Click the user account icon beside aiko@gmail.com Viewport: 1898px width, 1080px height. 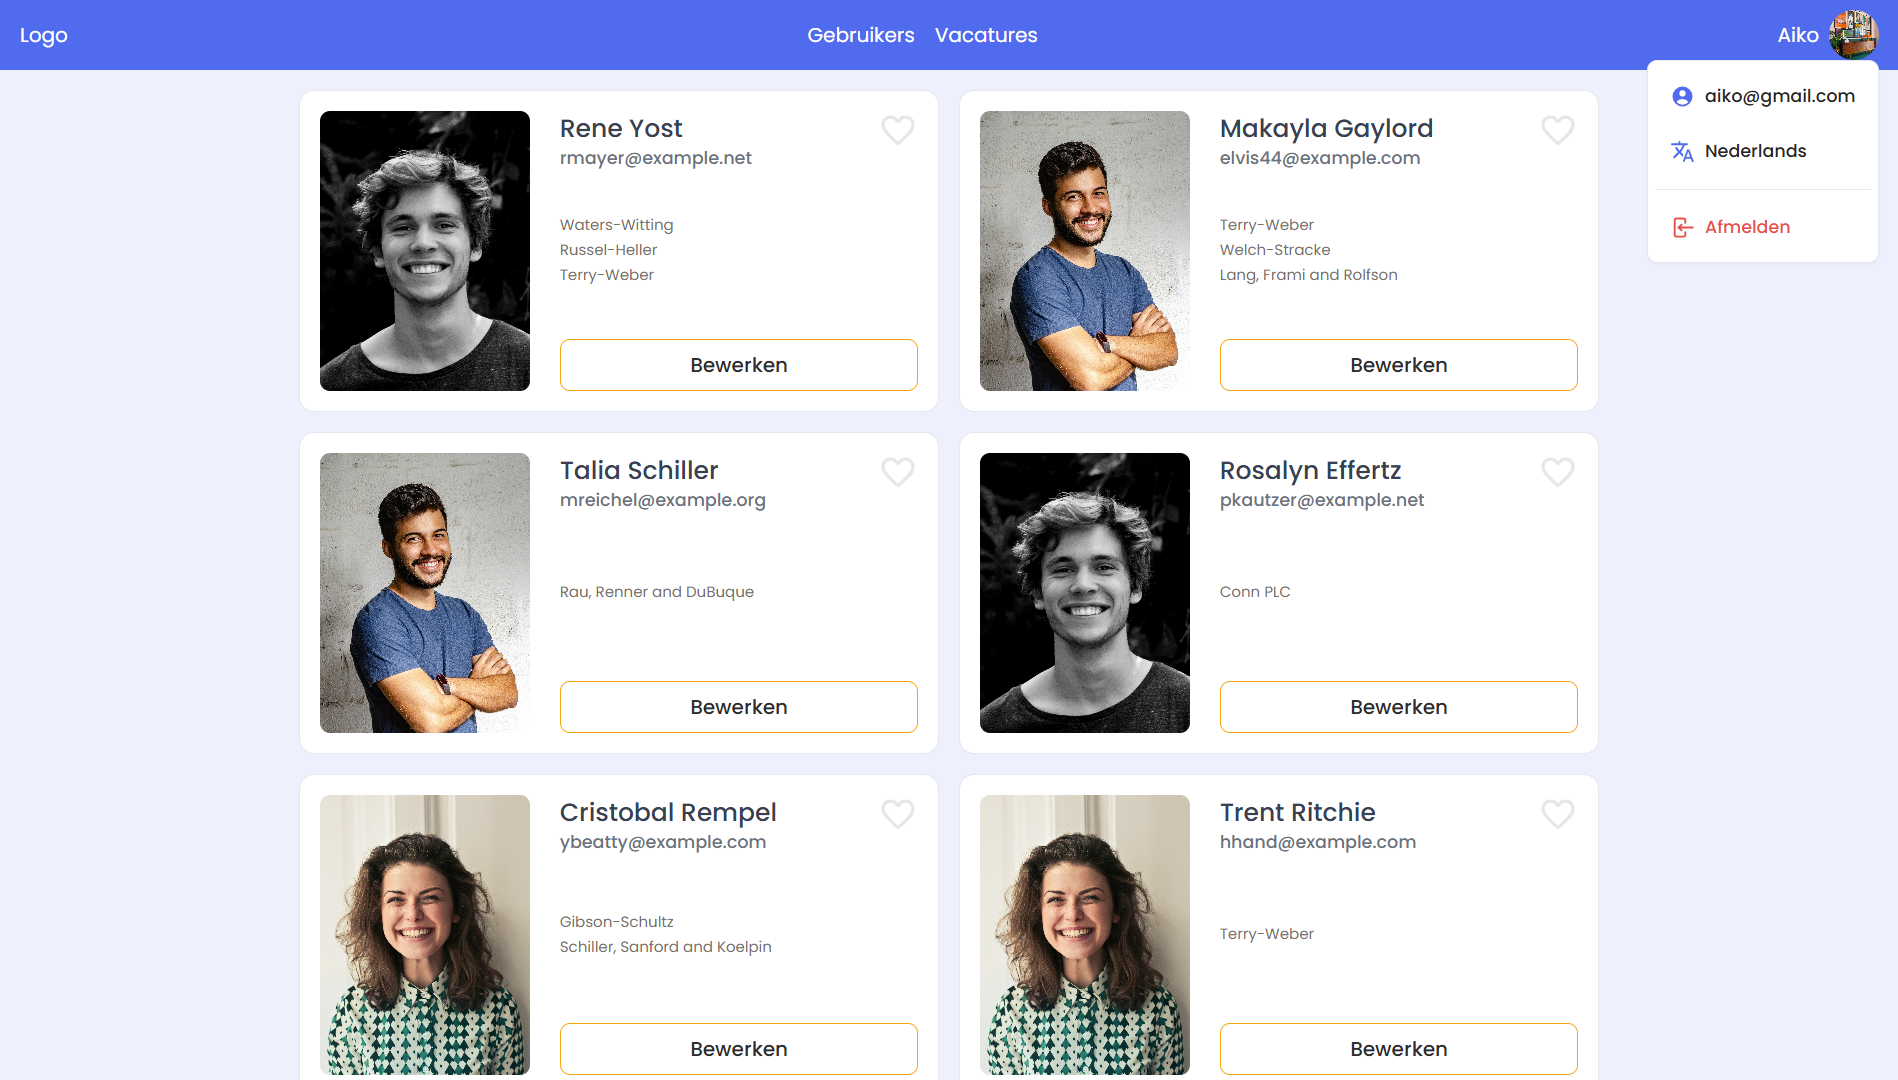[x=1682, y=96]
